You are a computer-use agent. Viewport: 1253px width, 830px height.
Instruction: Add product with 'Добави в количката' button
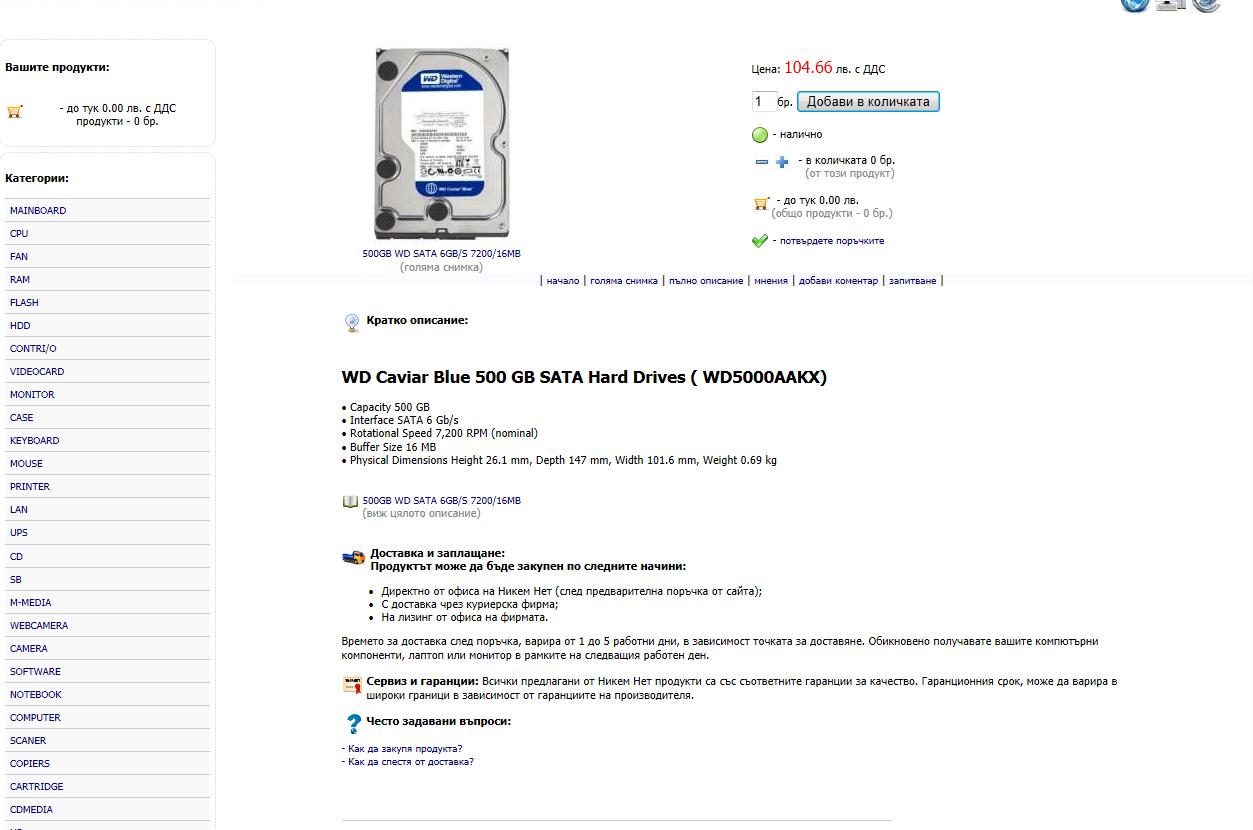point(868,101)
